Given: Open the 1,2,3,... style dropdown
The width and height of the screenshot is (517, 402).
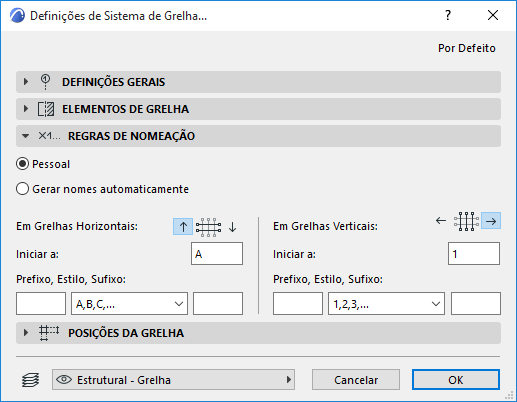Looking at the screenshot, I should (386, 304).
